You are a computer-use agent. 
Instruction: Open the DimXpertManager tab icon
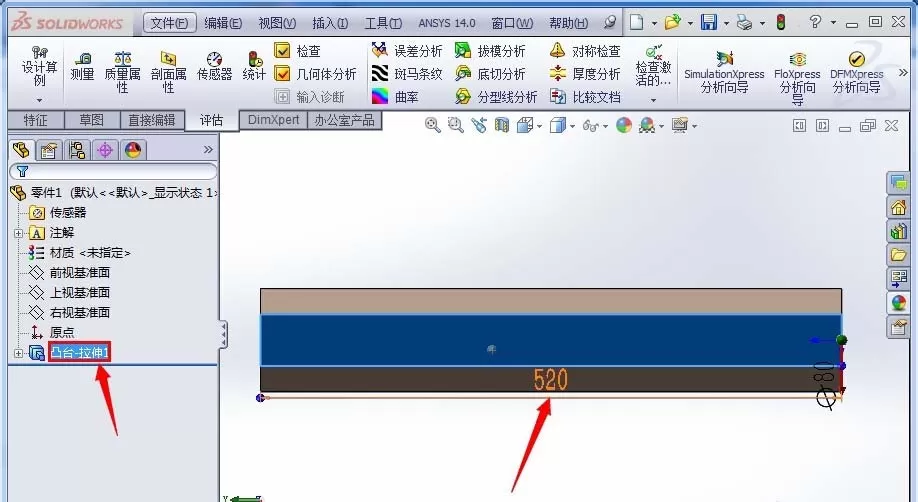[x=105, y=151]
